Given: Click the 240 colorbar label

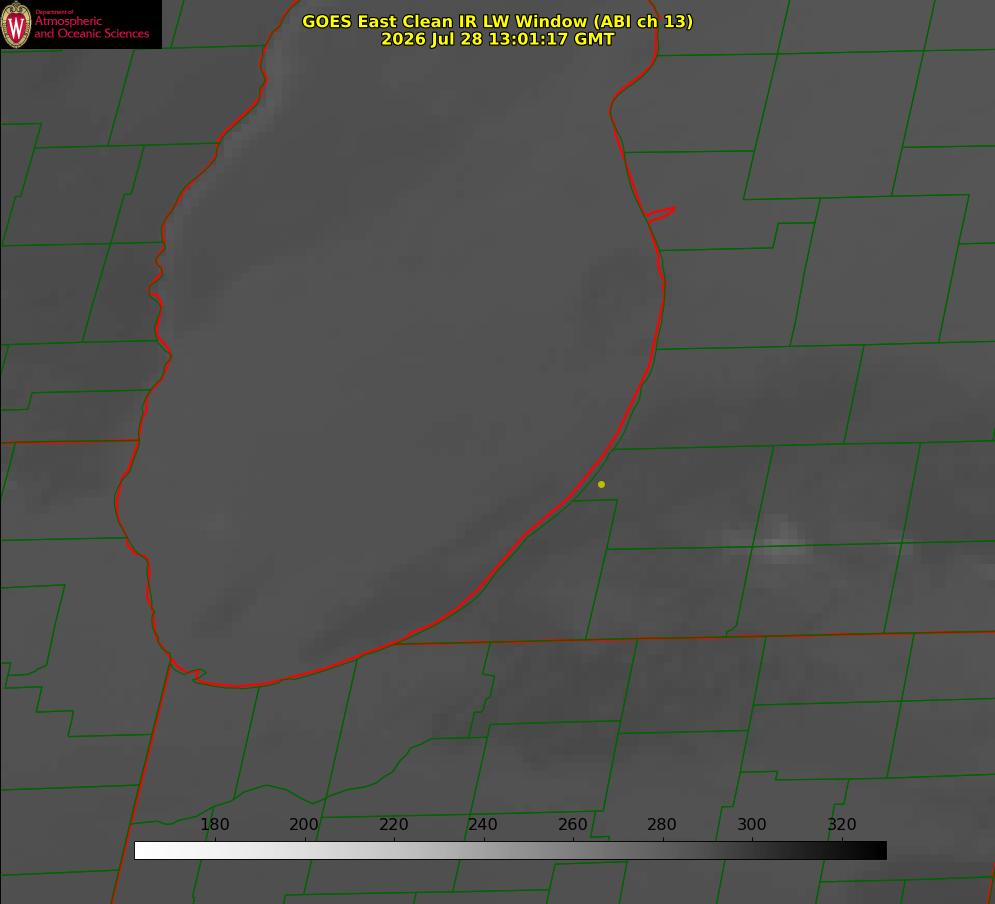Looking at the screenshot, I should pos(483,824).
